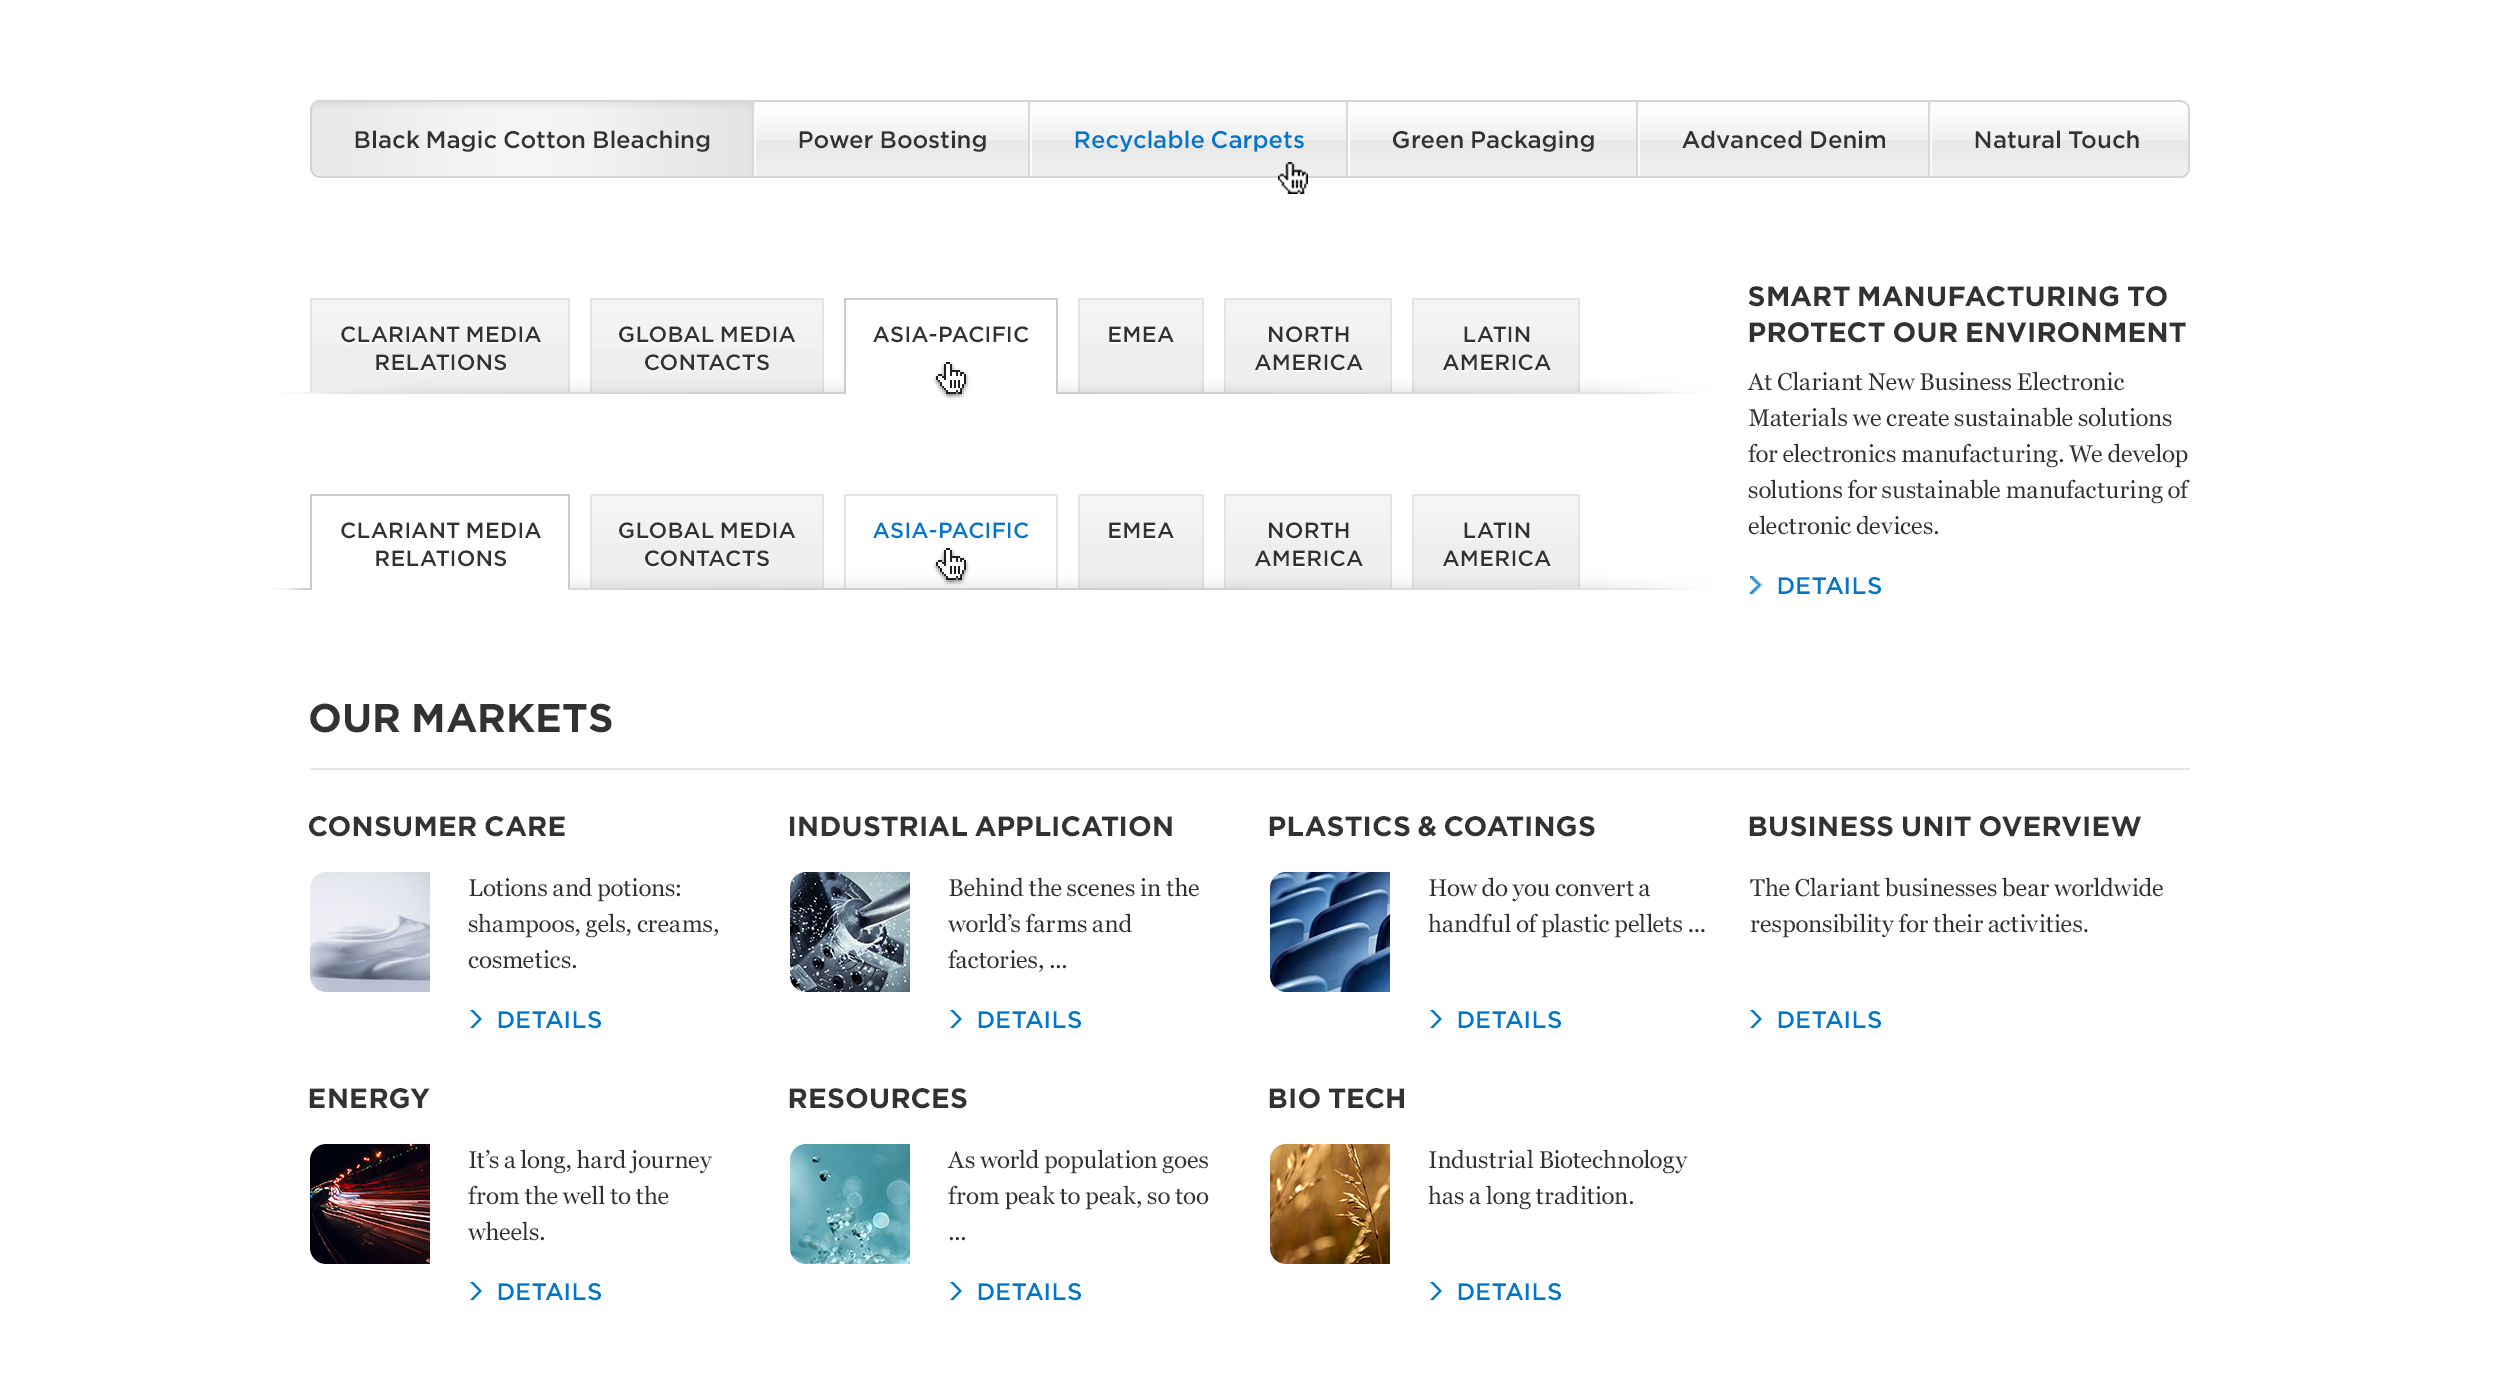Screen dimensions: 2500x1400
Task: Open Latin America in the lower tab row
Action: 1496,543
